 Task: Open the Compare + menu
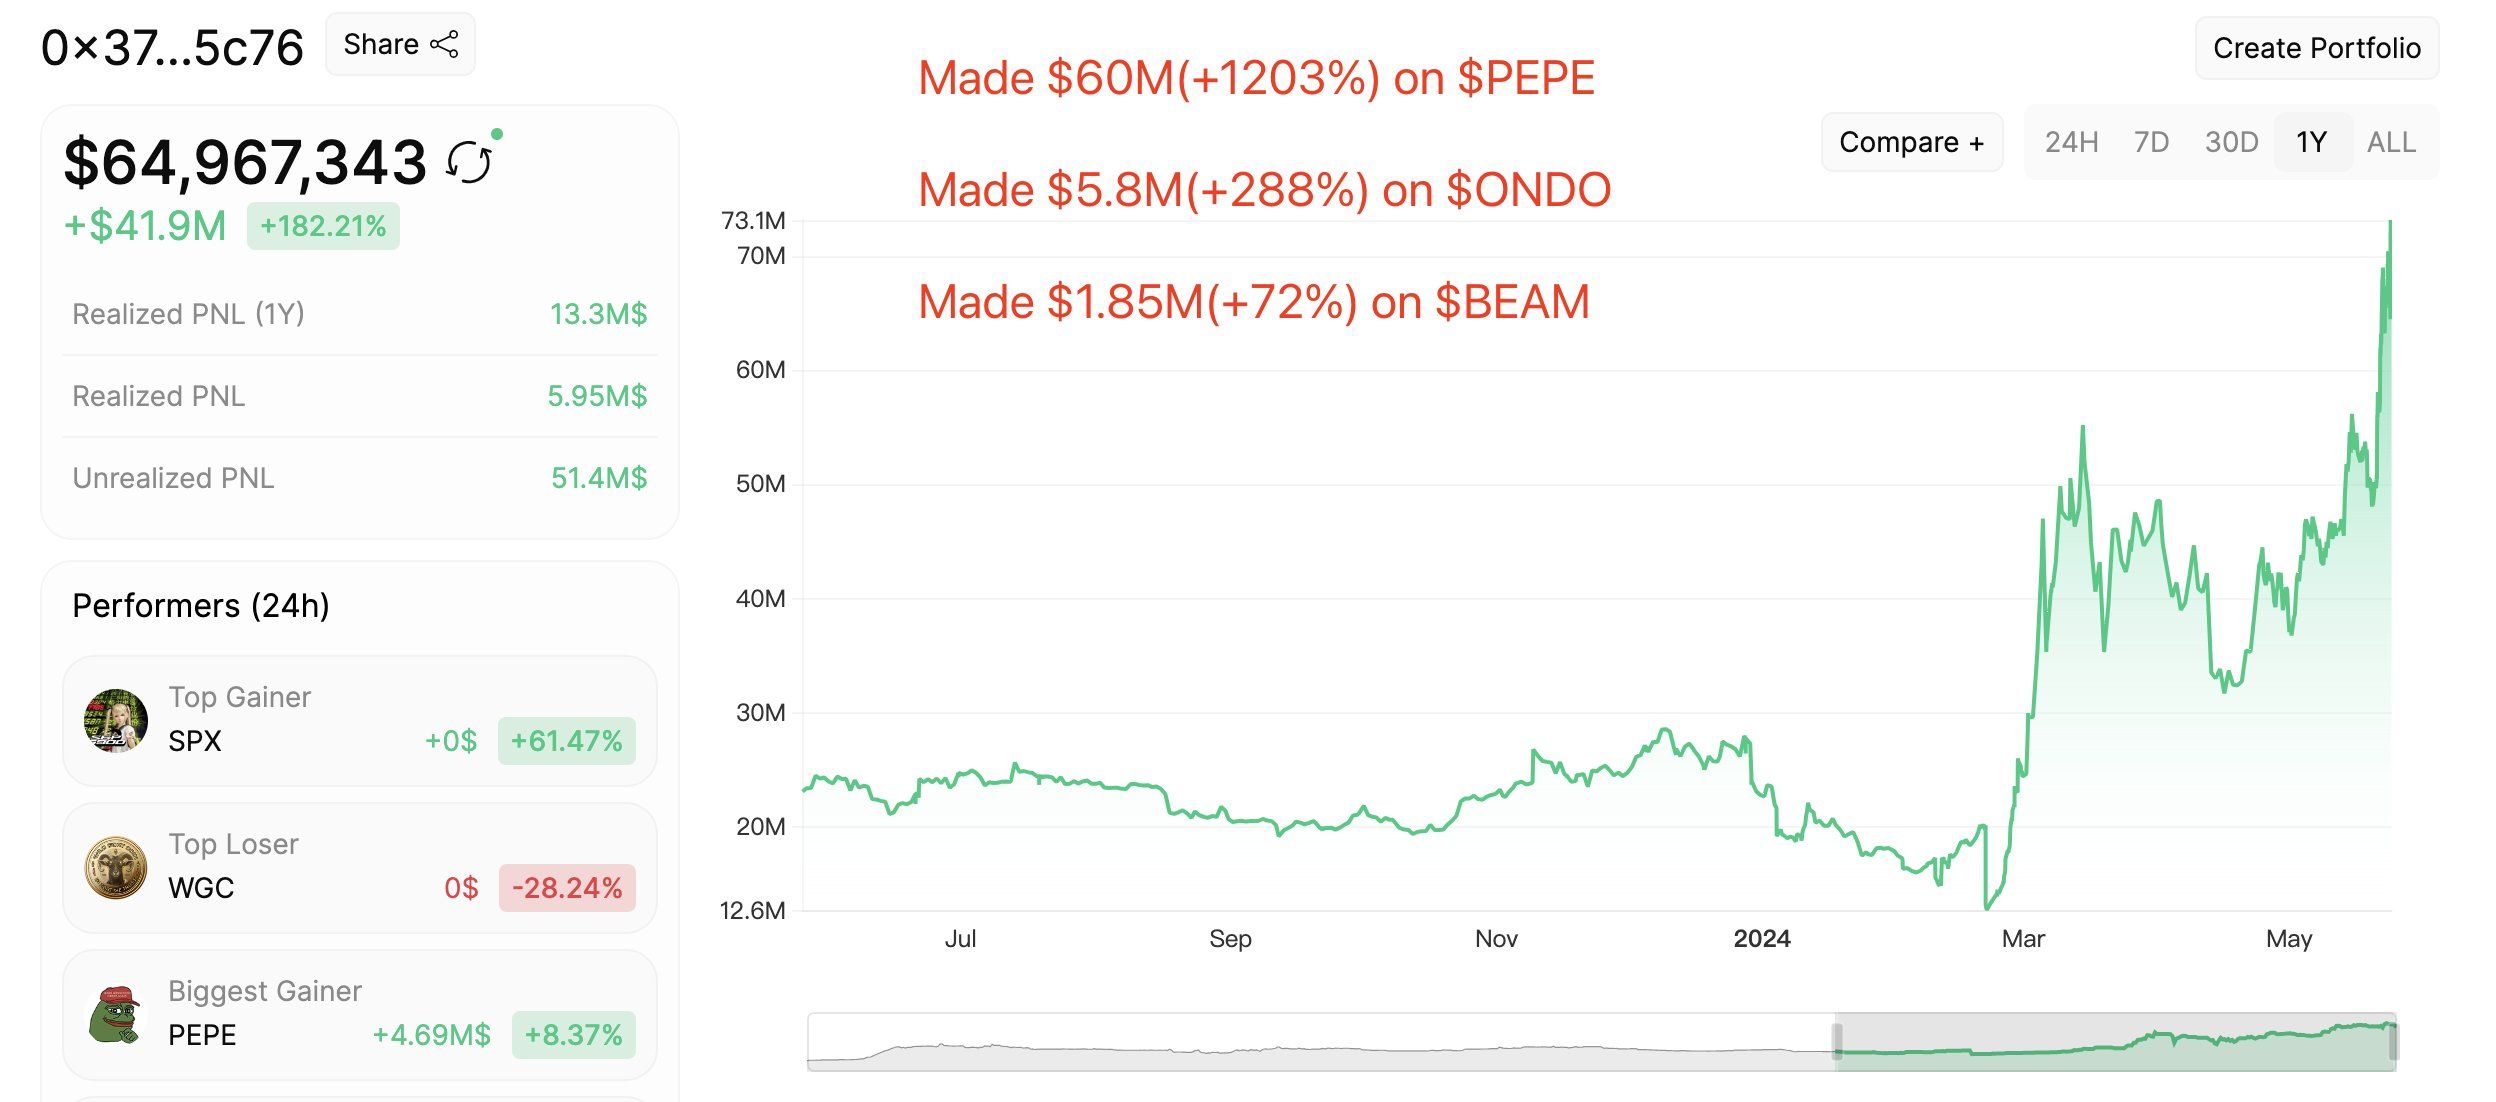pos(1911,143)
